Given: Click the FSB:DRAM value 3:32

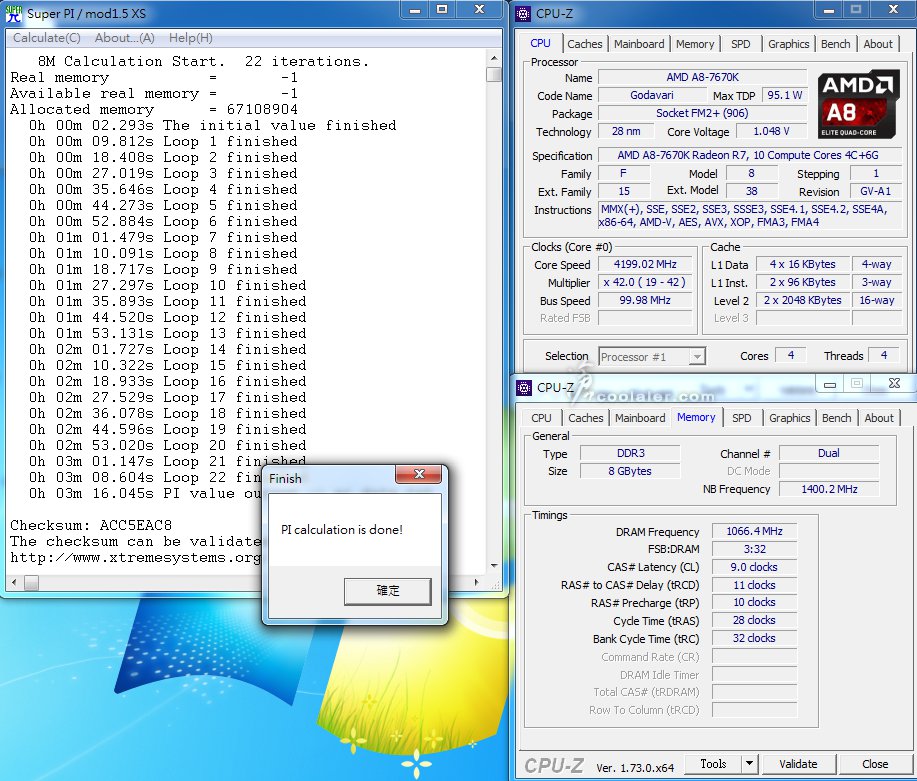Looking at the screenshot, I should (x=754, y=549).
